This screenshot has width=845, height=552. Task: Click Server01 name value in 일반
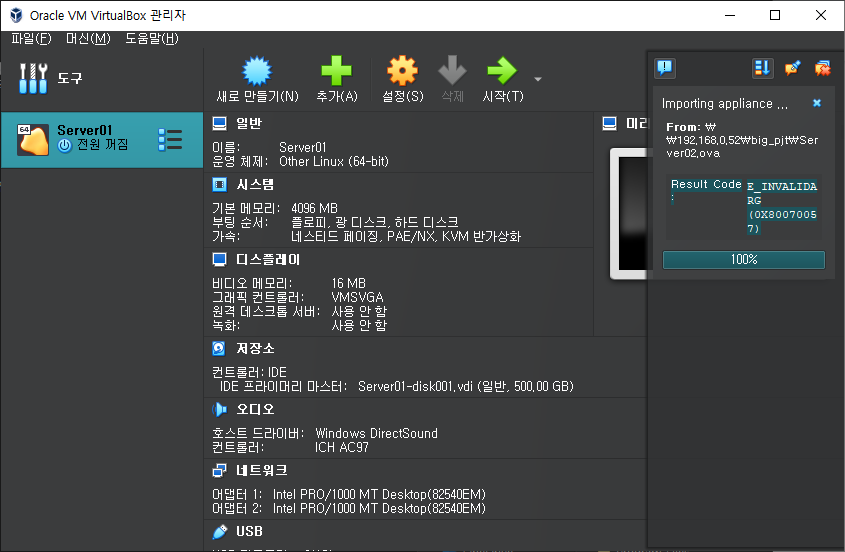click(x=302, y=147)
